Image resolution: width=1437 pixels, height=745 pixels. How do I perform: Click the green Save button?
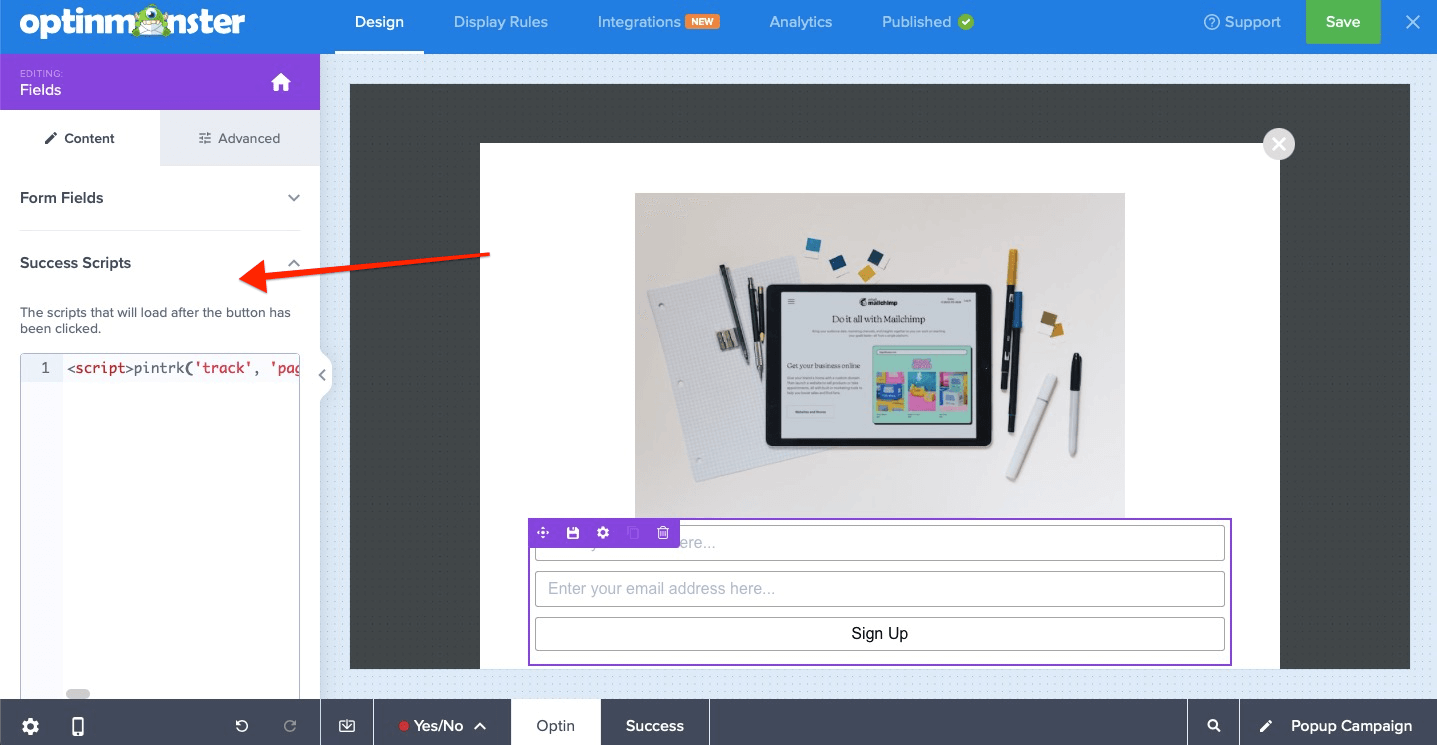[x=1342, y=22]
